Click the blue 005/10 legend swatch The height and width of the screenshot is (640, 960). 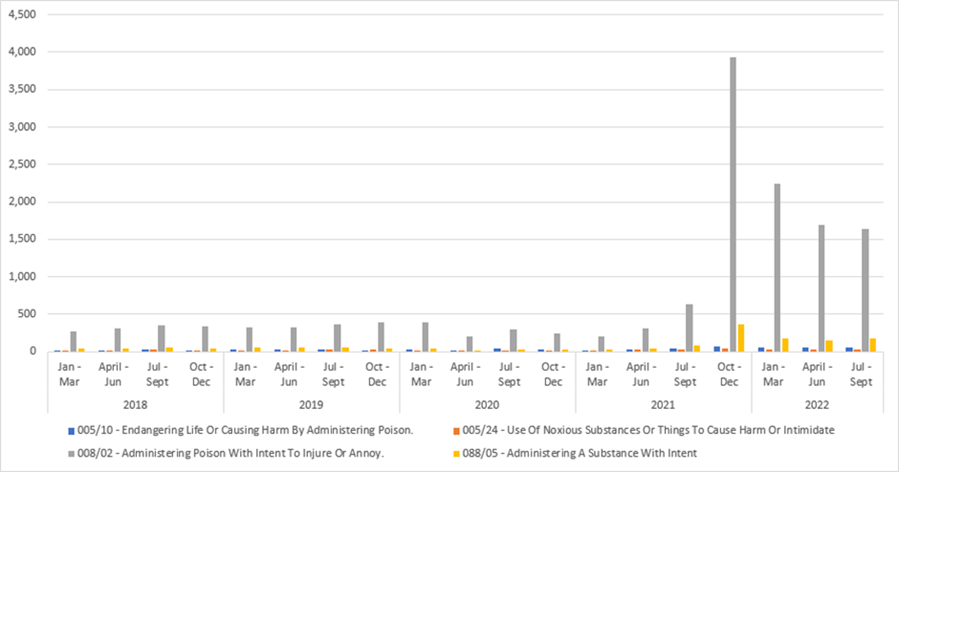(71, 431)
